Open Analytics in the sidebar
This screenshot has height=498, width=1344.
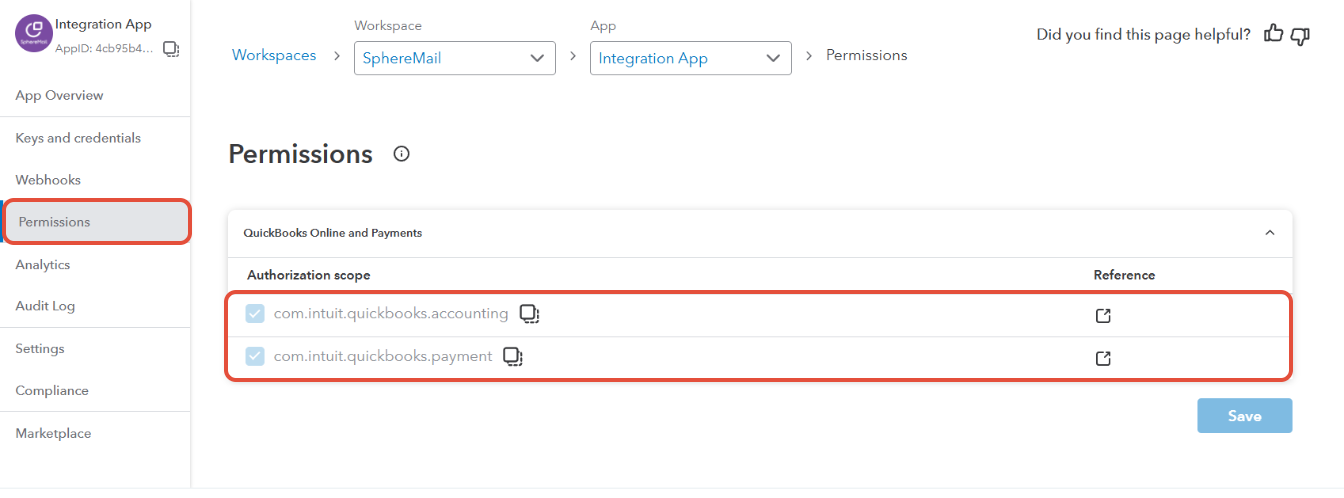43,265
